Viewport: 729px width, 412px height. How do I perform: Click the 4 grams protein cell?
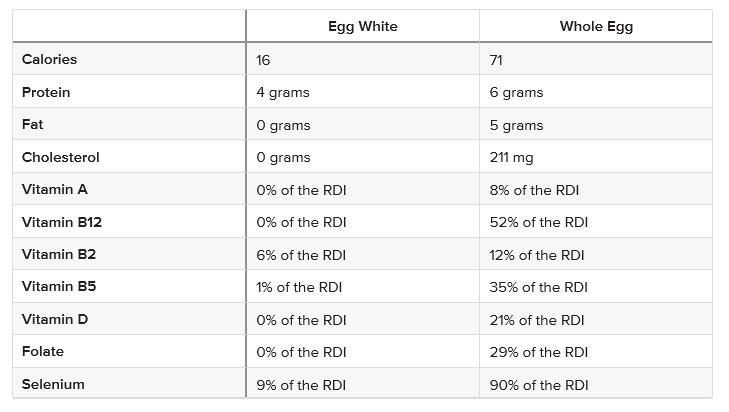[283, 92]
